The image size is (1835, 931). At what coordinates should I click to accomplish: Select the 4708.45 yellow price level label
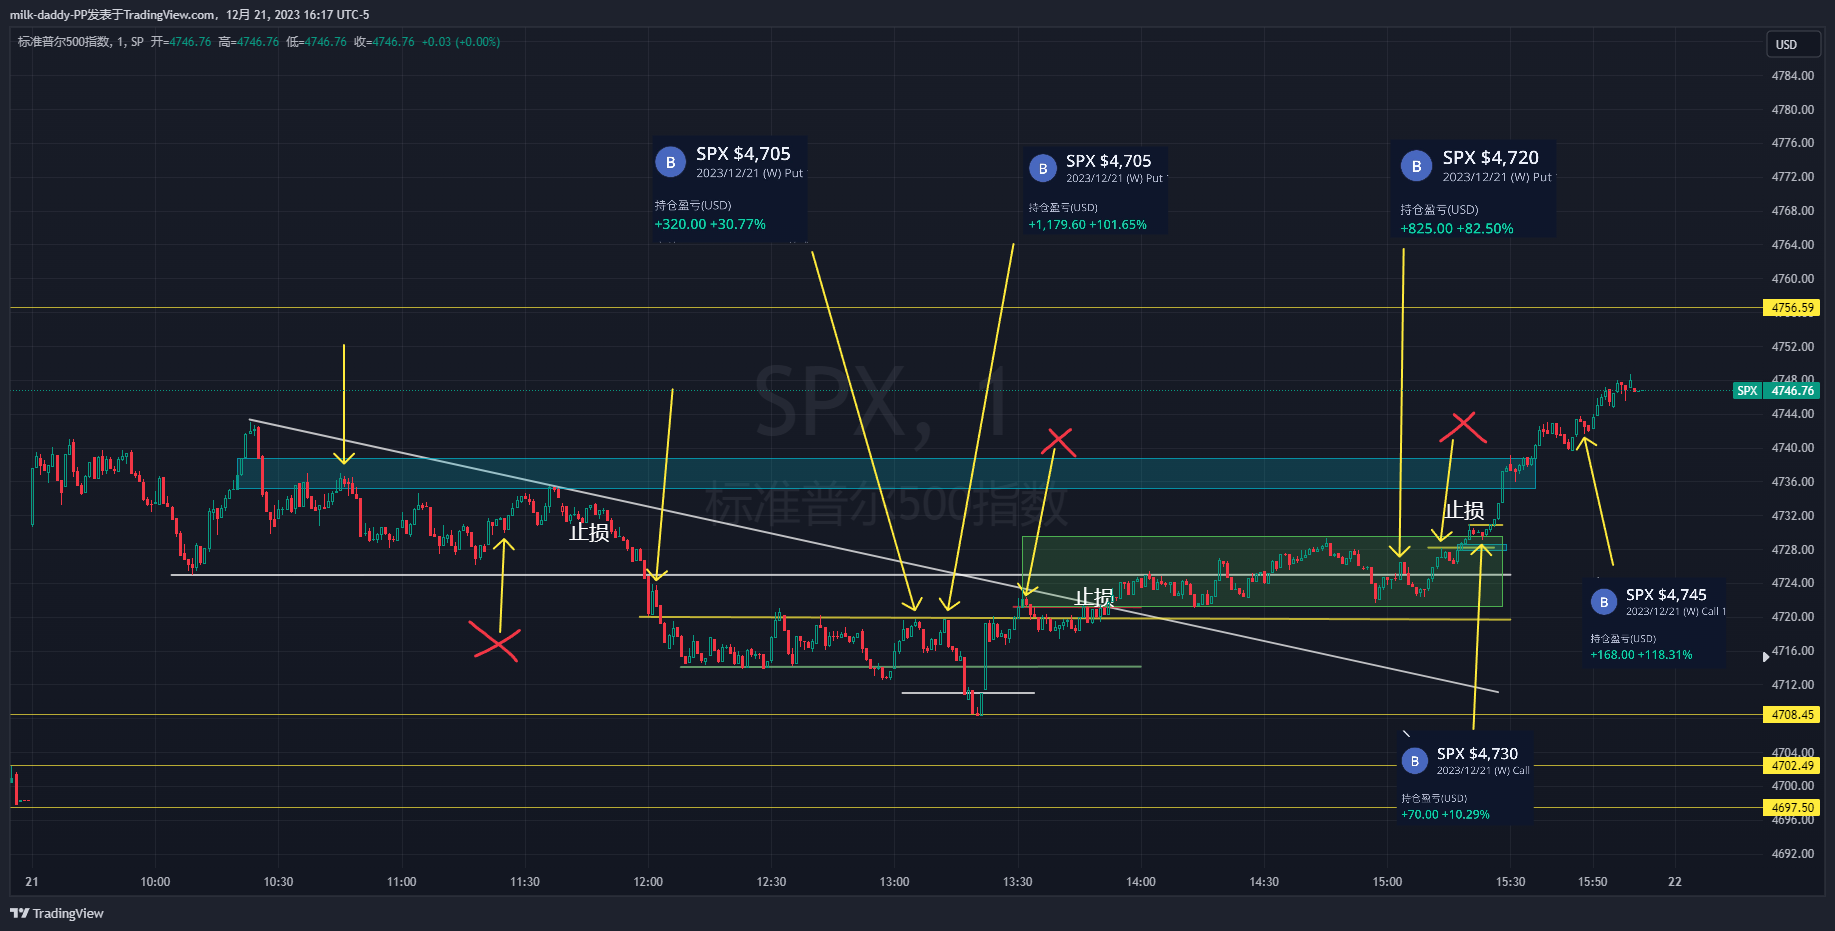pyautogui.click(x=1791, y=715)
